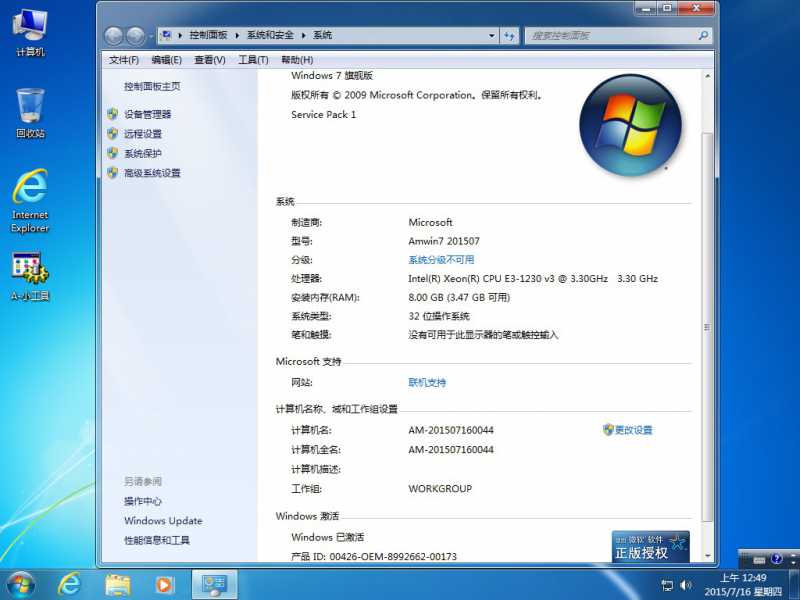The image size is (800, 600).
Task: Click the product ID 00426-OEM-8992662-00173
Action: point(393,556)
